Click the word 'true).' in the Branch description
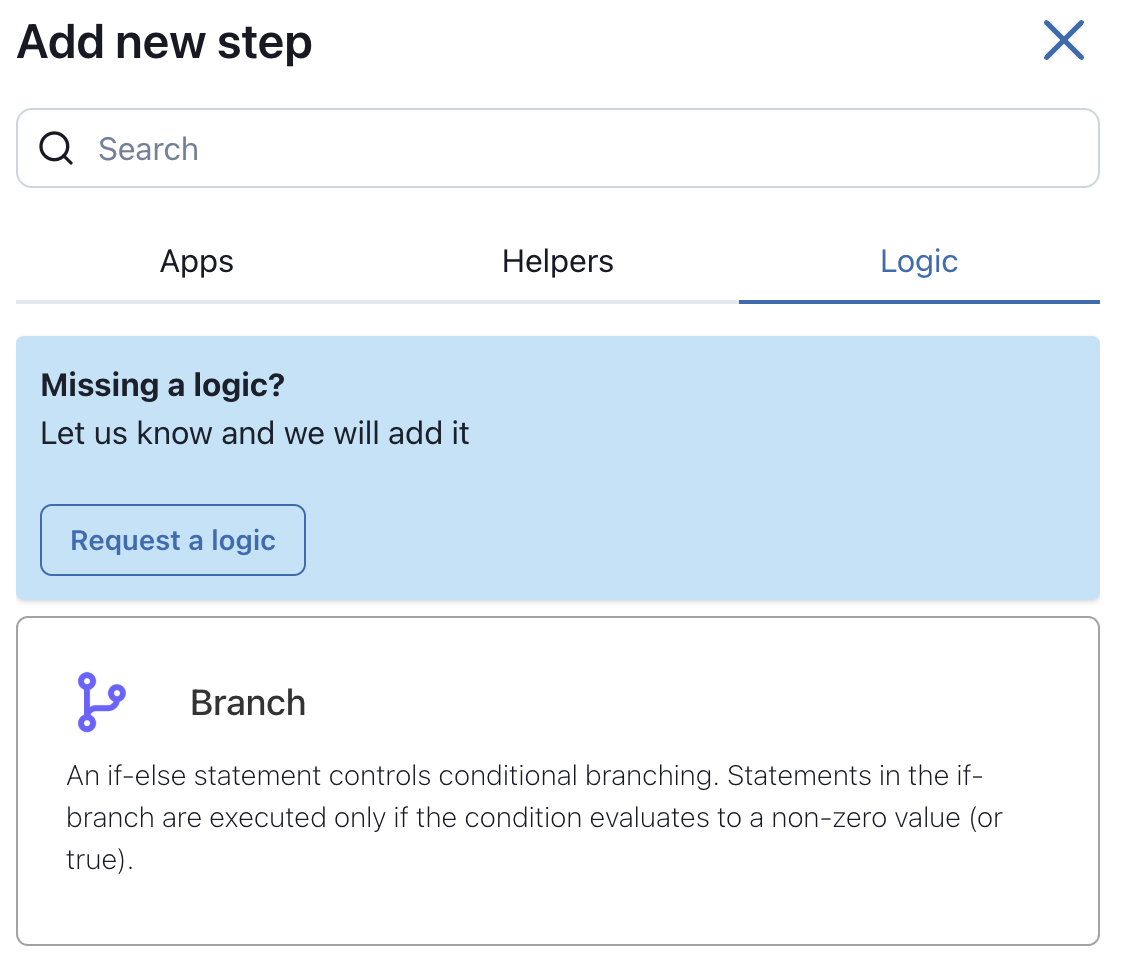The height and width of the screenshot is (960, 1124). 100,859
